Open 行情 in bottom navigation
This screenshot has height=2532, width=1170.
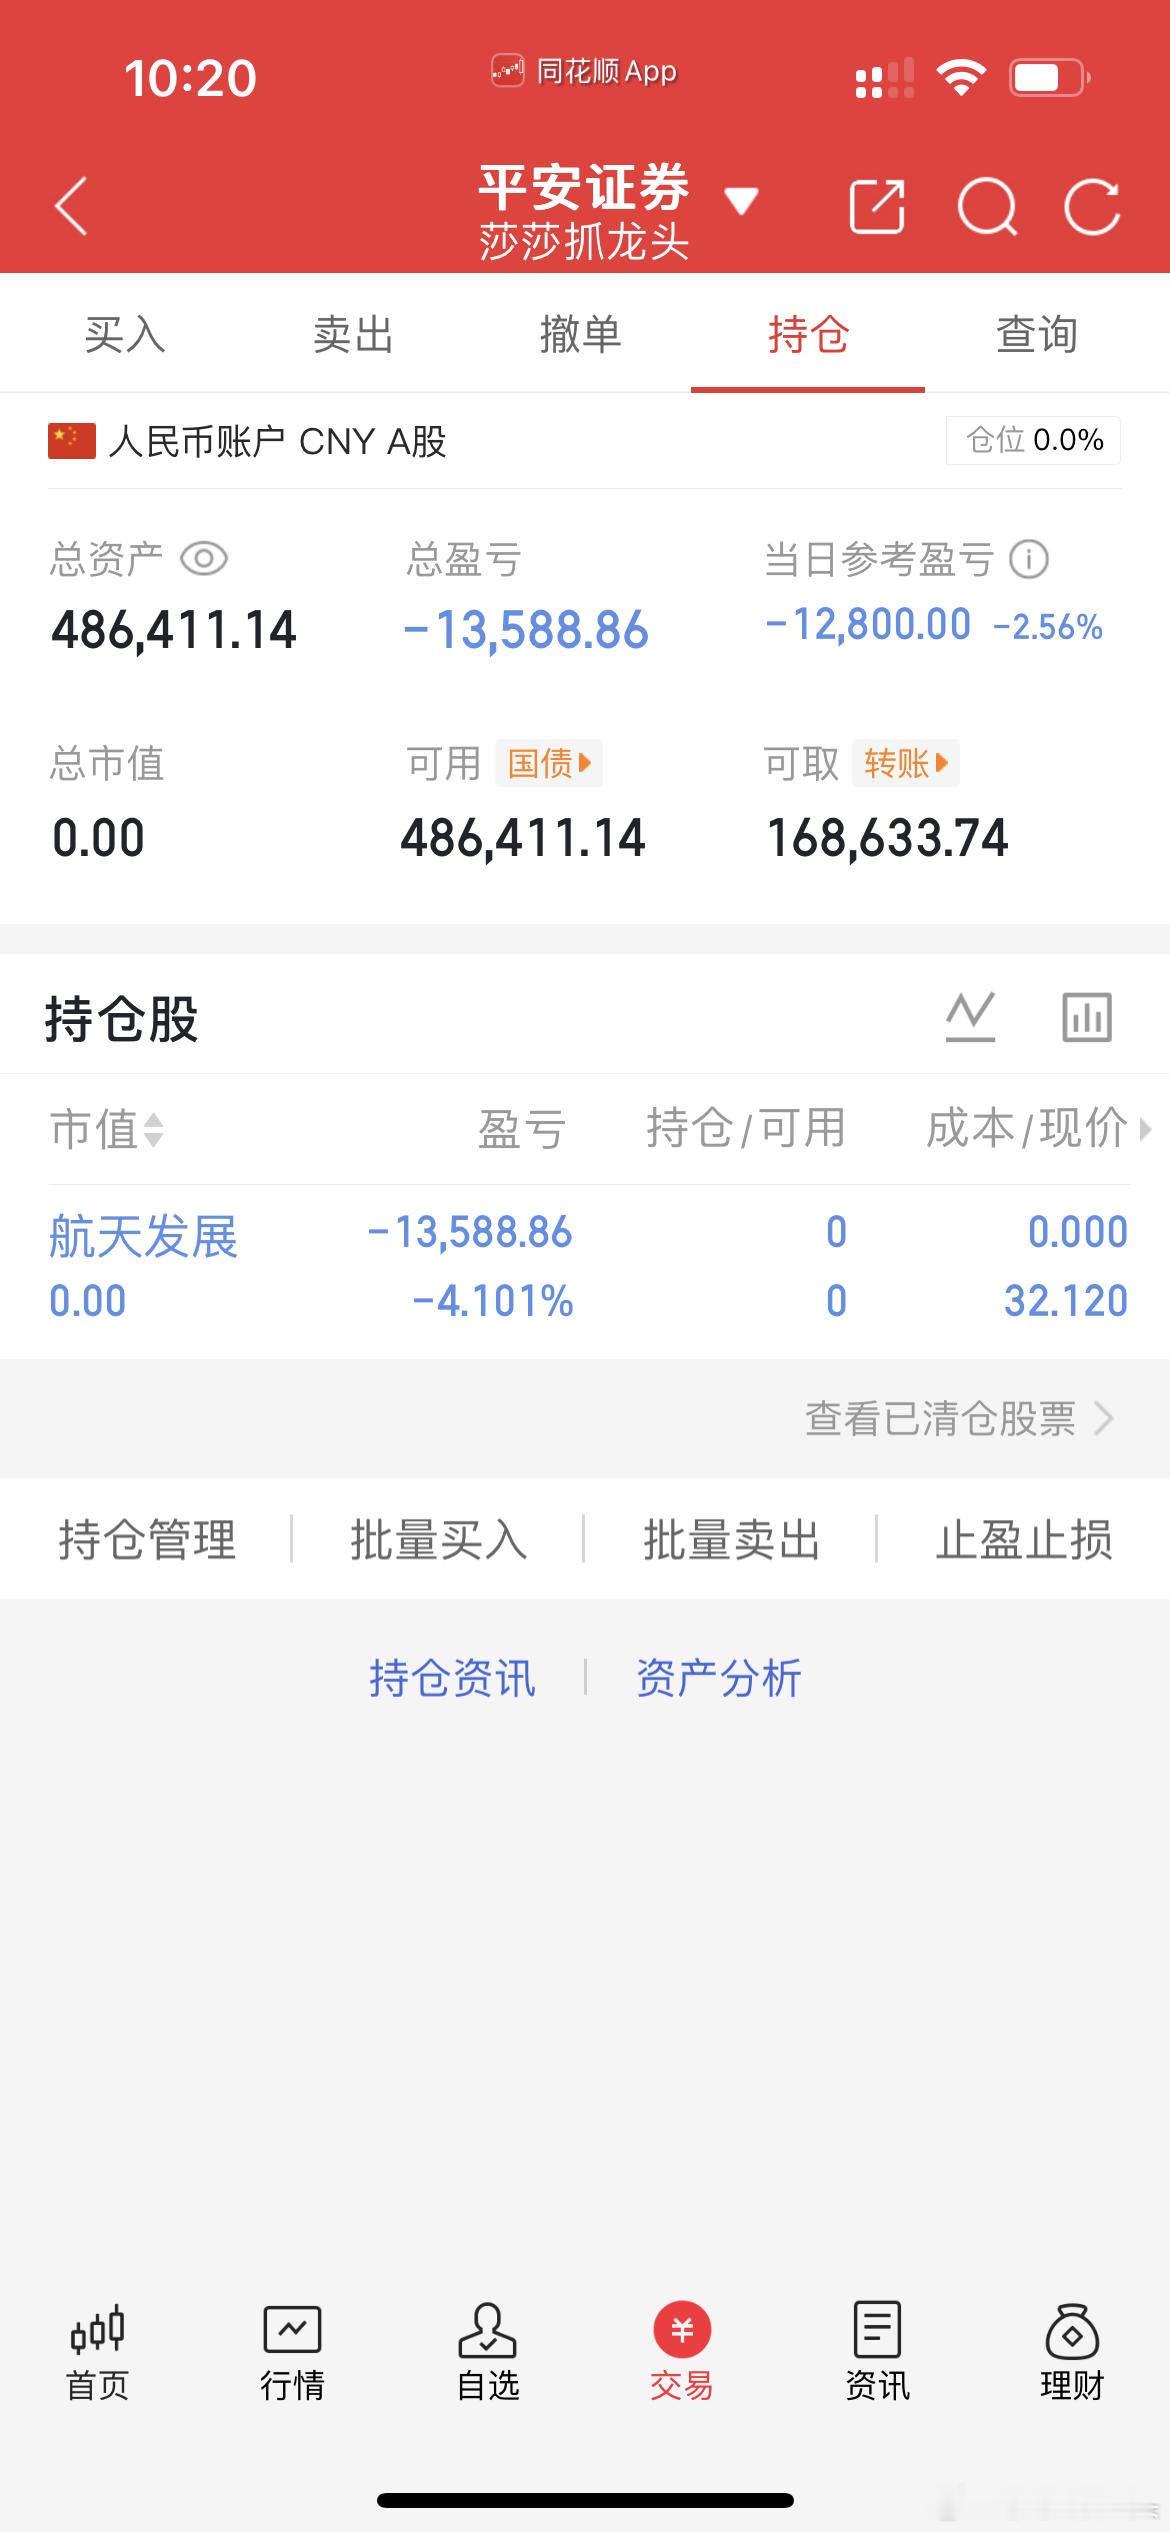[x=292, y=2353]
